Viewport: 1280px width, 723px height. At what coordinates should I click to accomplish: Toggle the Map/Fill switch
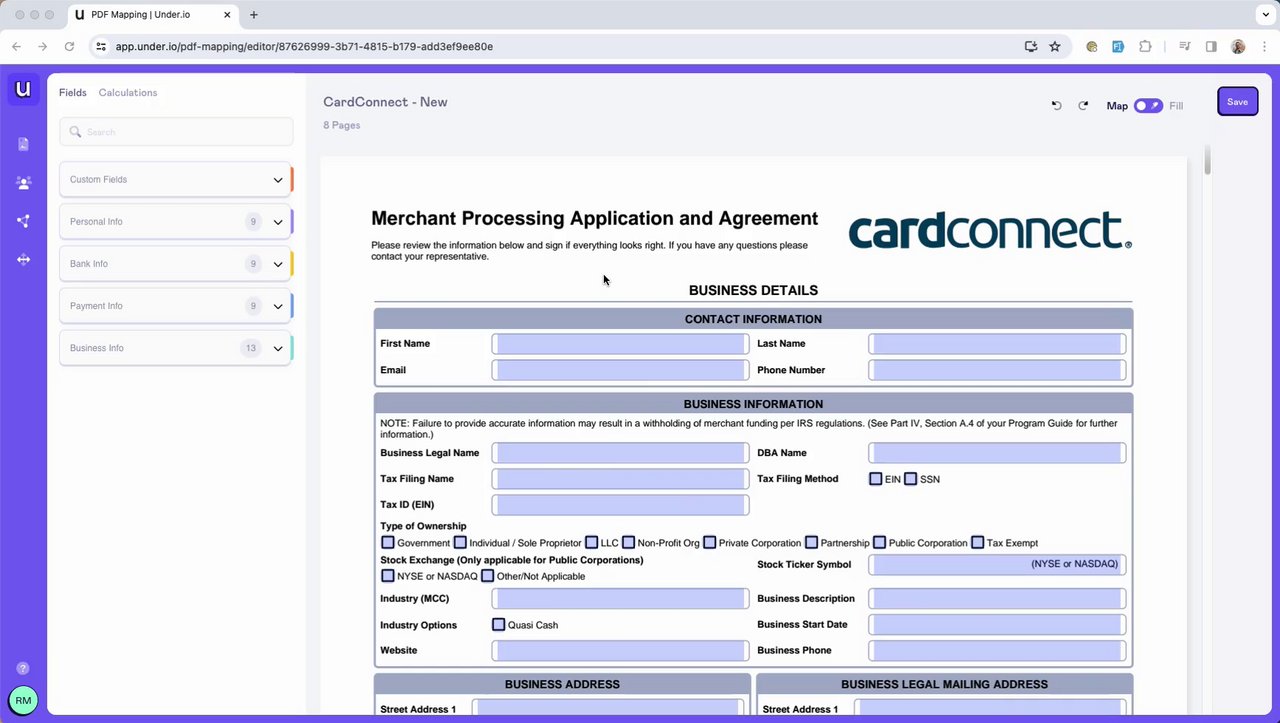1148,106
